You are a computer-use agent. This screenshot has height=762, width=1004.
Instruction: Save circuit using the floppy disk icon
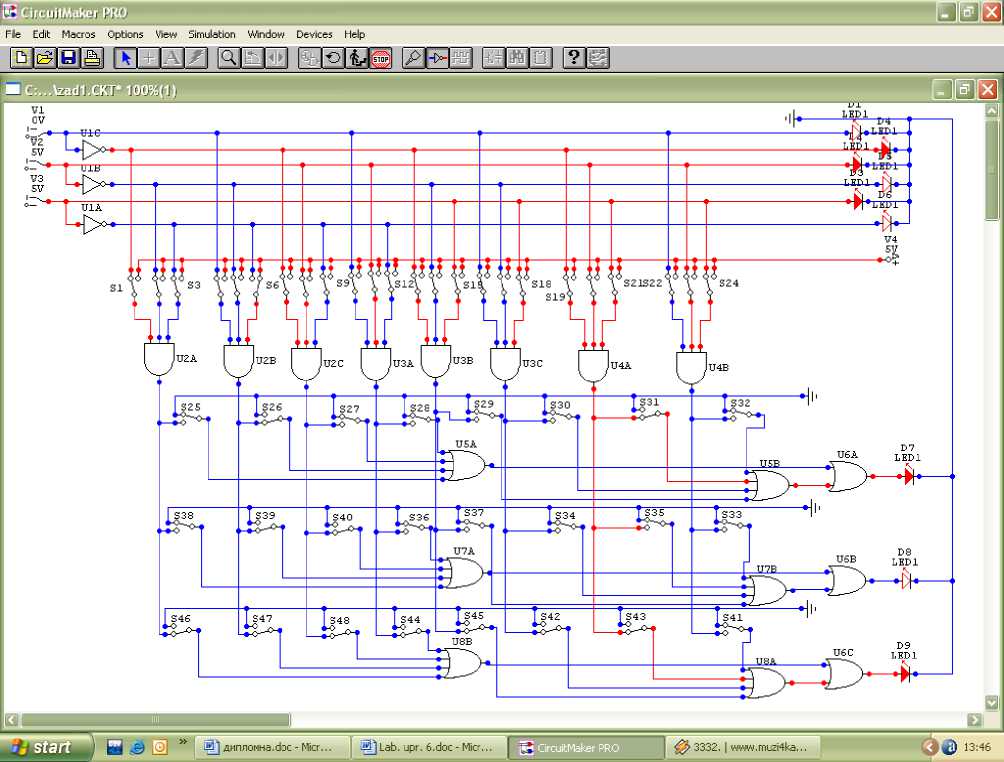pos(68,58)
